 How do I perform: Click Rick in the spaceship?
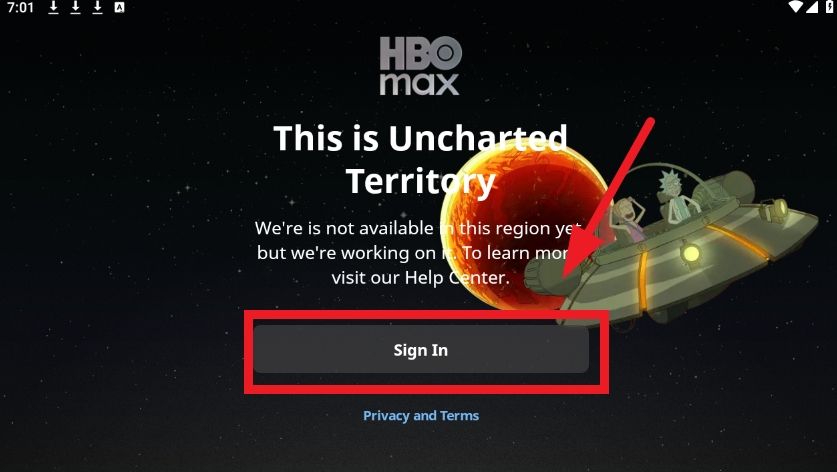pyautogui.click(x=677, y=198)
